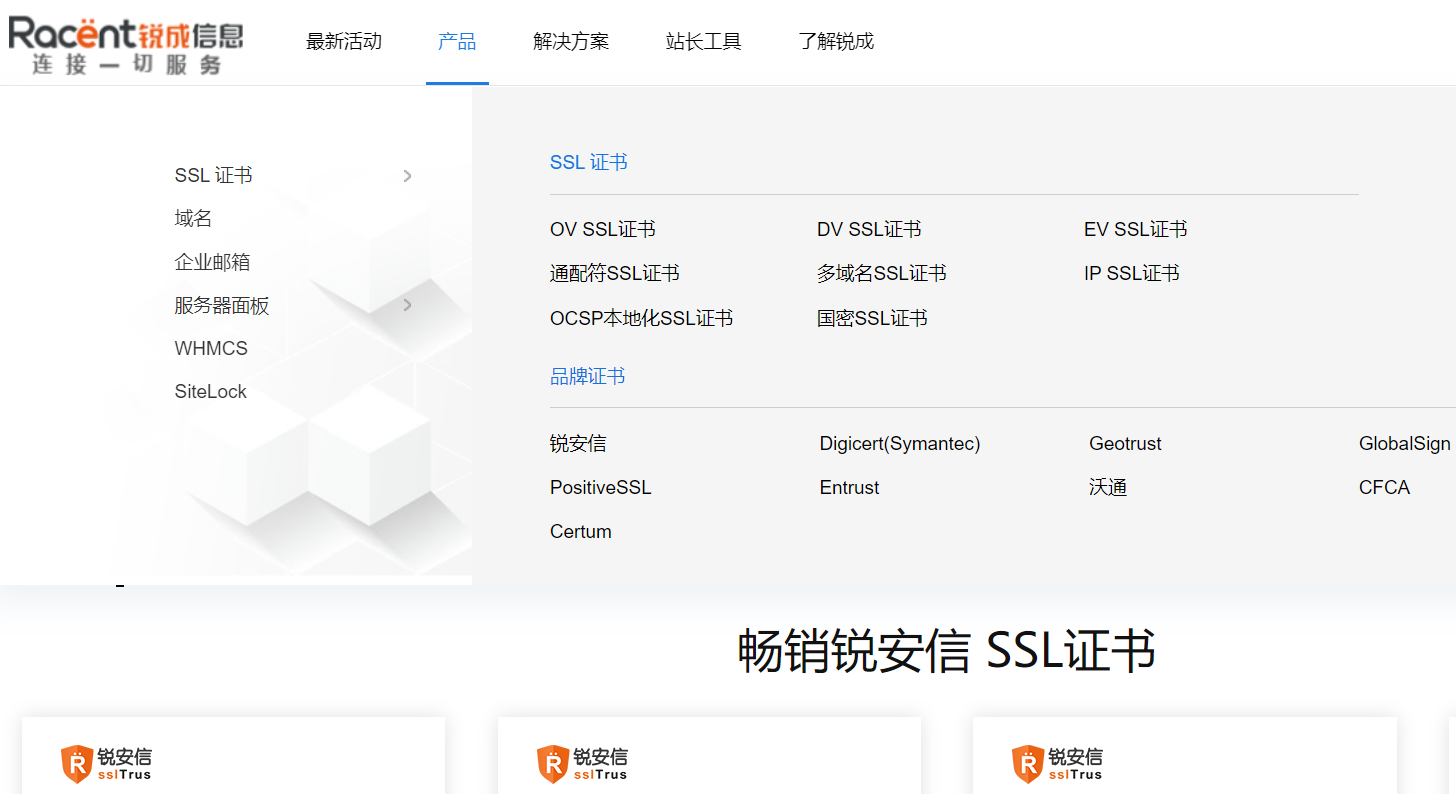This screenshot has height=794, width=1456.
Task: Open the 沃通 brand link
Action: point(1108,487)
